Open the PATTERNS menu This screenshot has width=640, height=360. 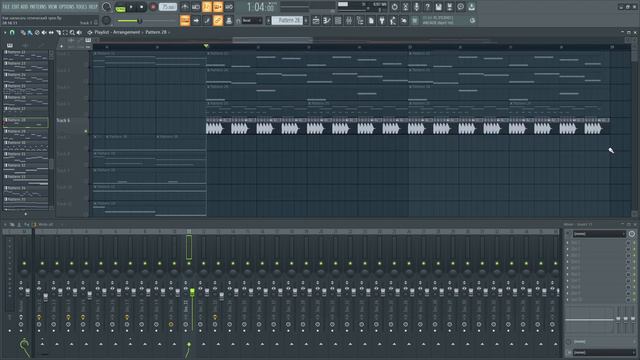point(38,7)
